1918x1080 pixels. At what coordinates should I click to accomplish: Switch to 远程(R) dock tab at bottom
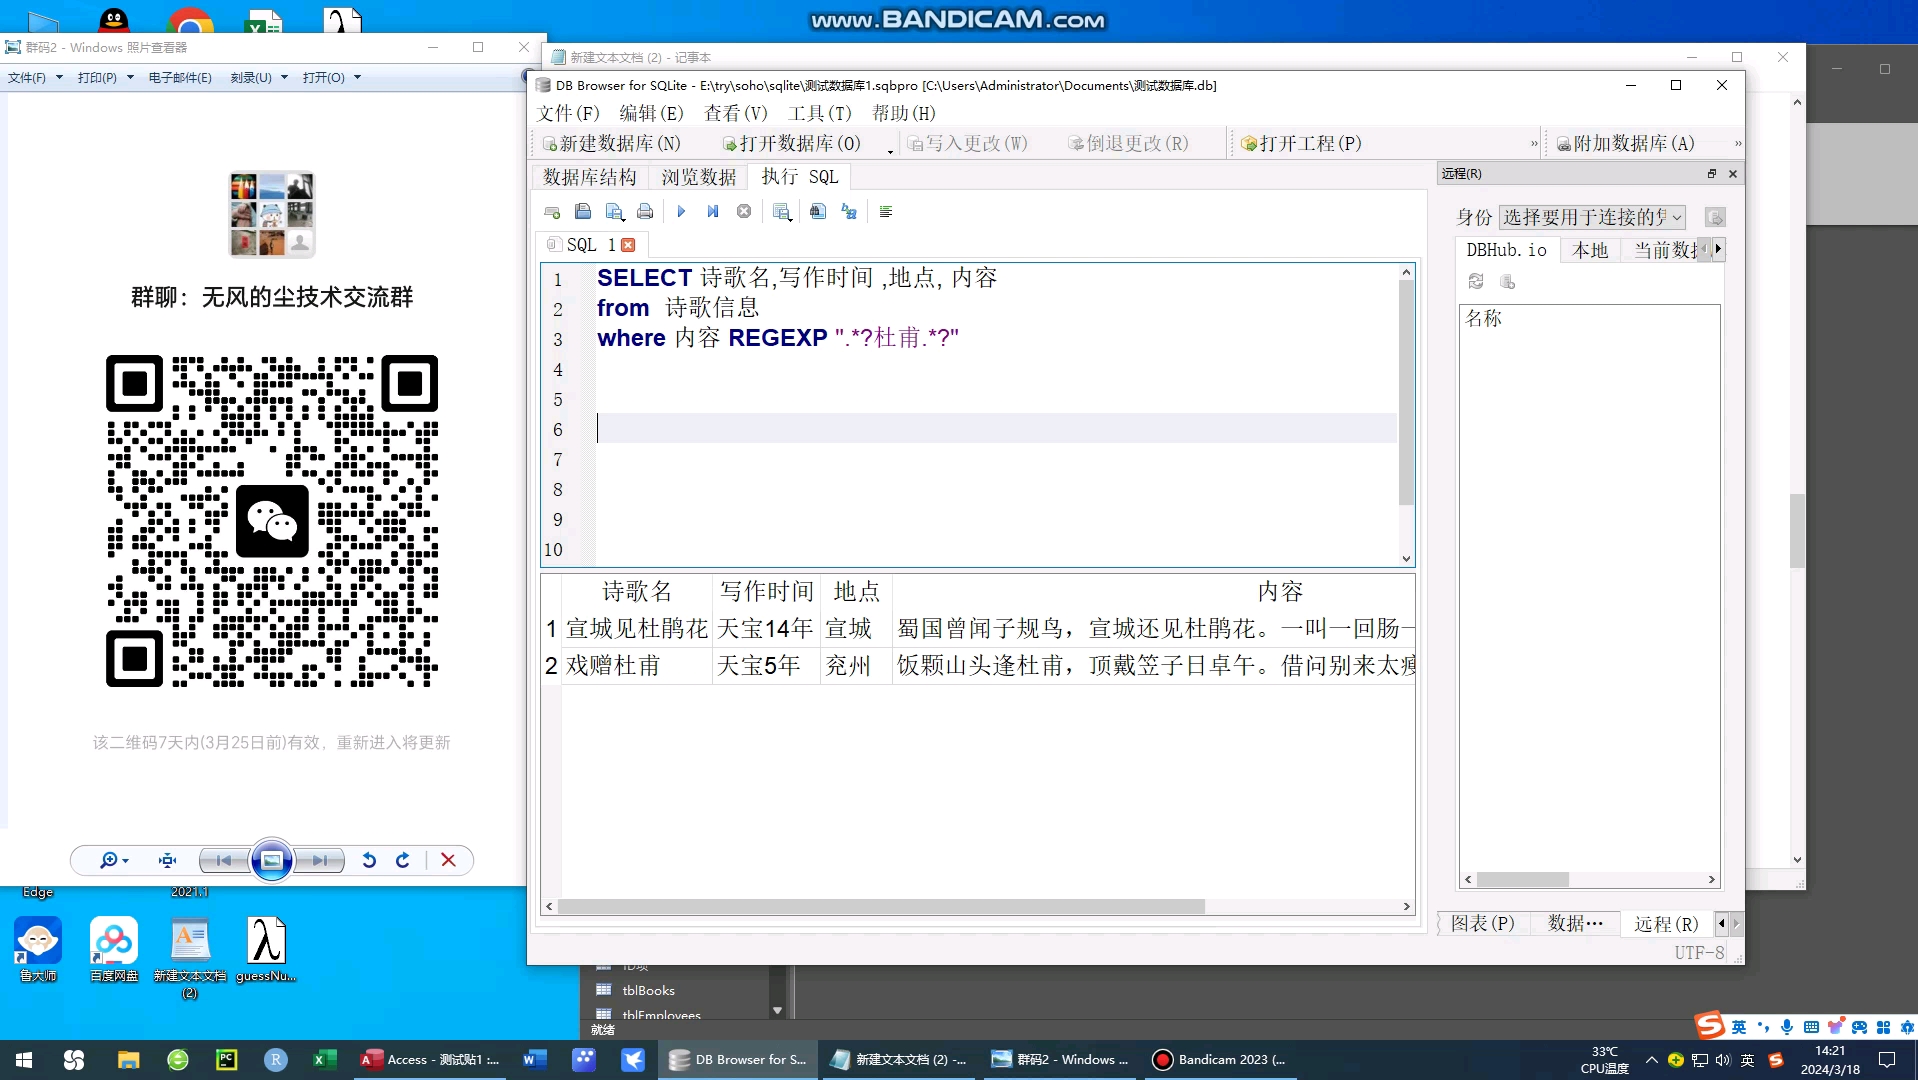1666,924
